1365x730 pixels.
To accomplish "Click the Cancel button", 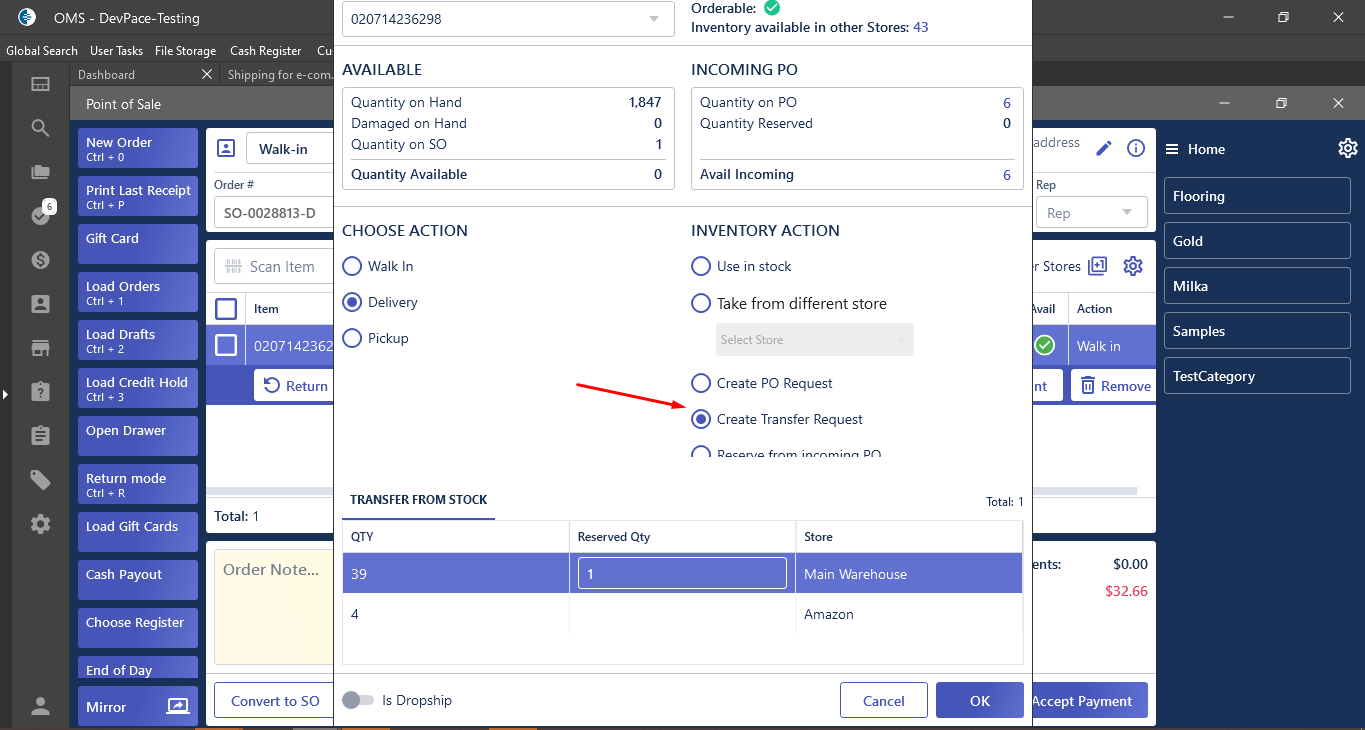I will 884,700.
